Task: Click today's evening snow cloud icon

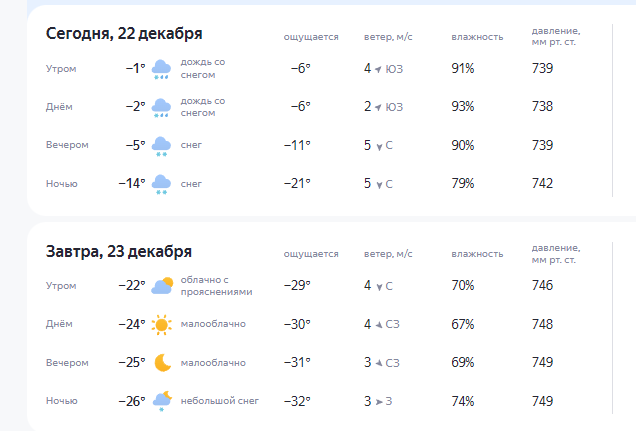Action: [161, 146]
